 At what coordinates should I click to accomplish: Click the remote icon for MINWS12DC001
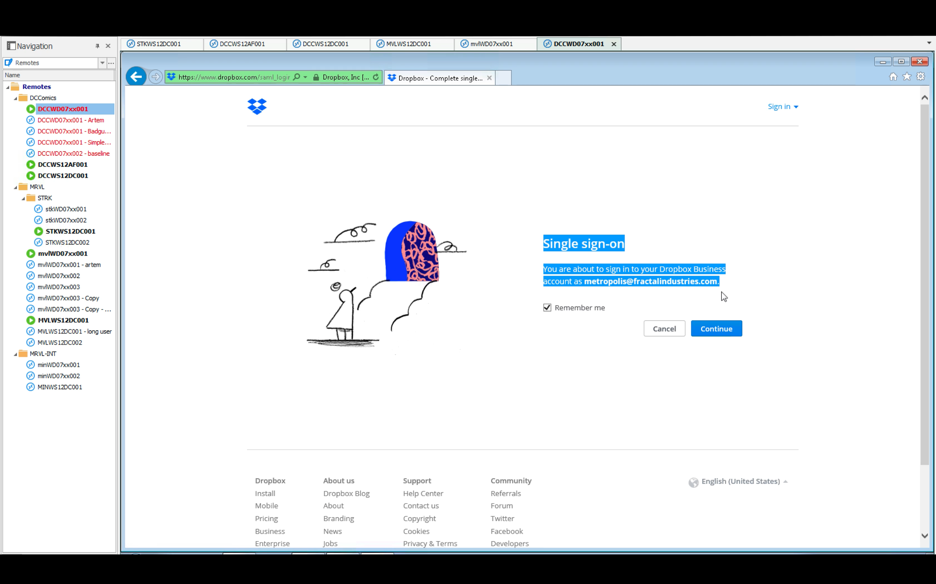tap(30, 387)
